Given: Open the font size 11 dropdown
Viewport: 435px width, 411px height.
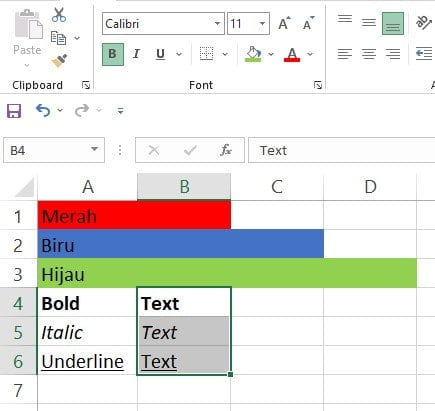Looking at the screenshot, I should coord(262,24).
